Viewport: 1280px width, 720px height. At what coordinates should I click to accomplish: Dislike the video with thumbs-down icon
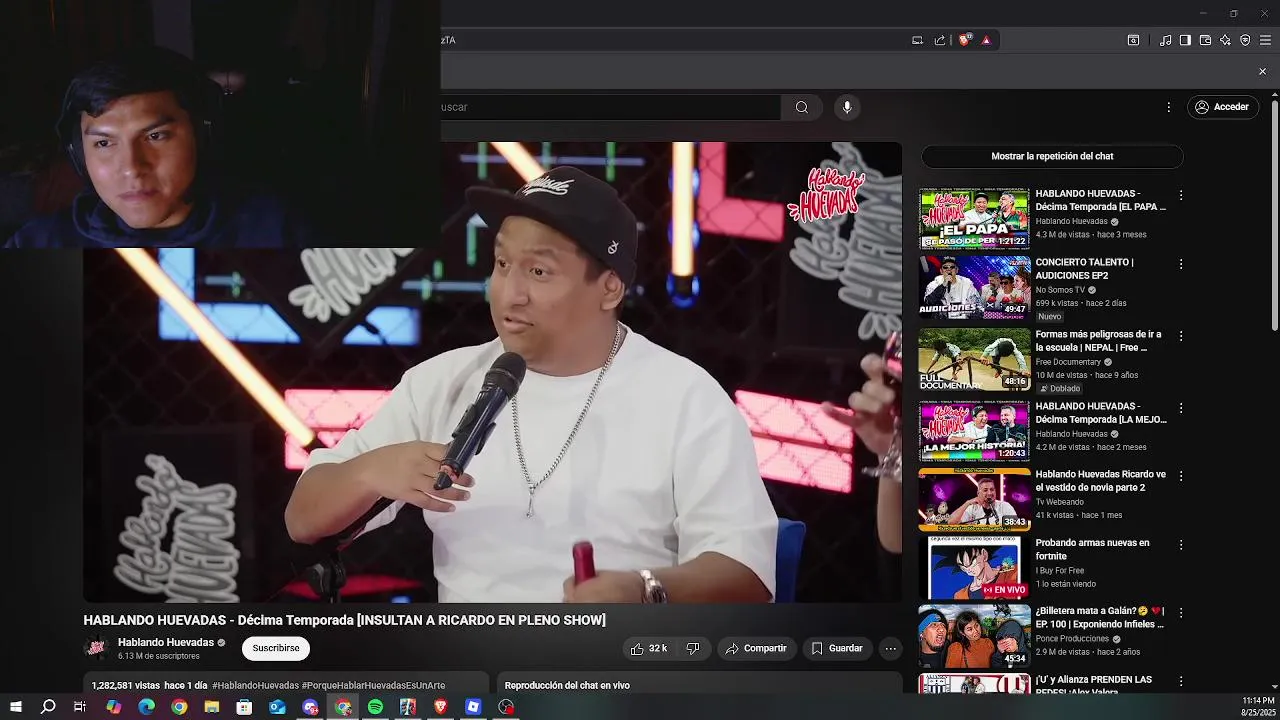[x=692, y=648]
